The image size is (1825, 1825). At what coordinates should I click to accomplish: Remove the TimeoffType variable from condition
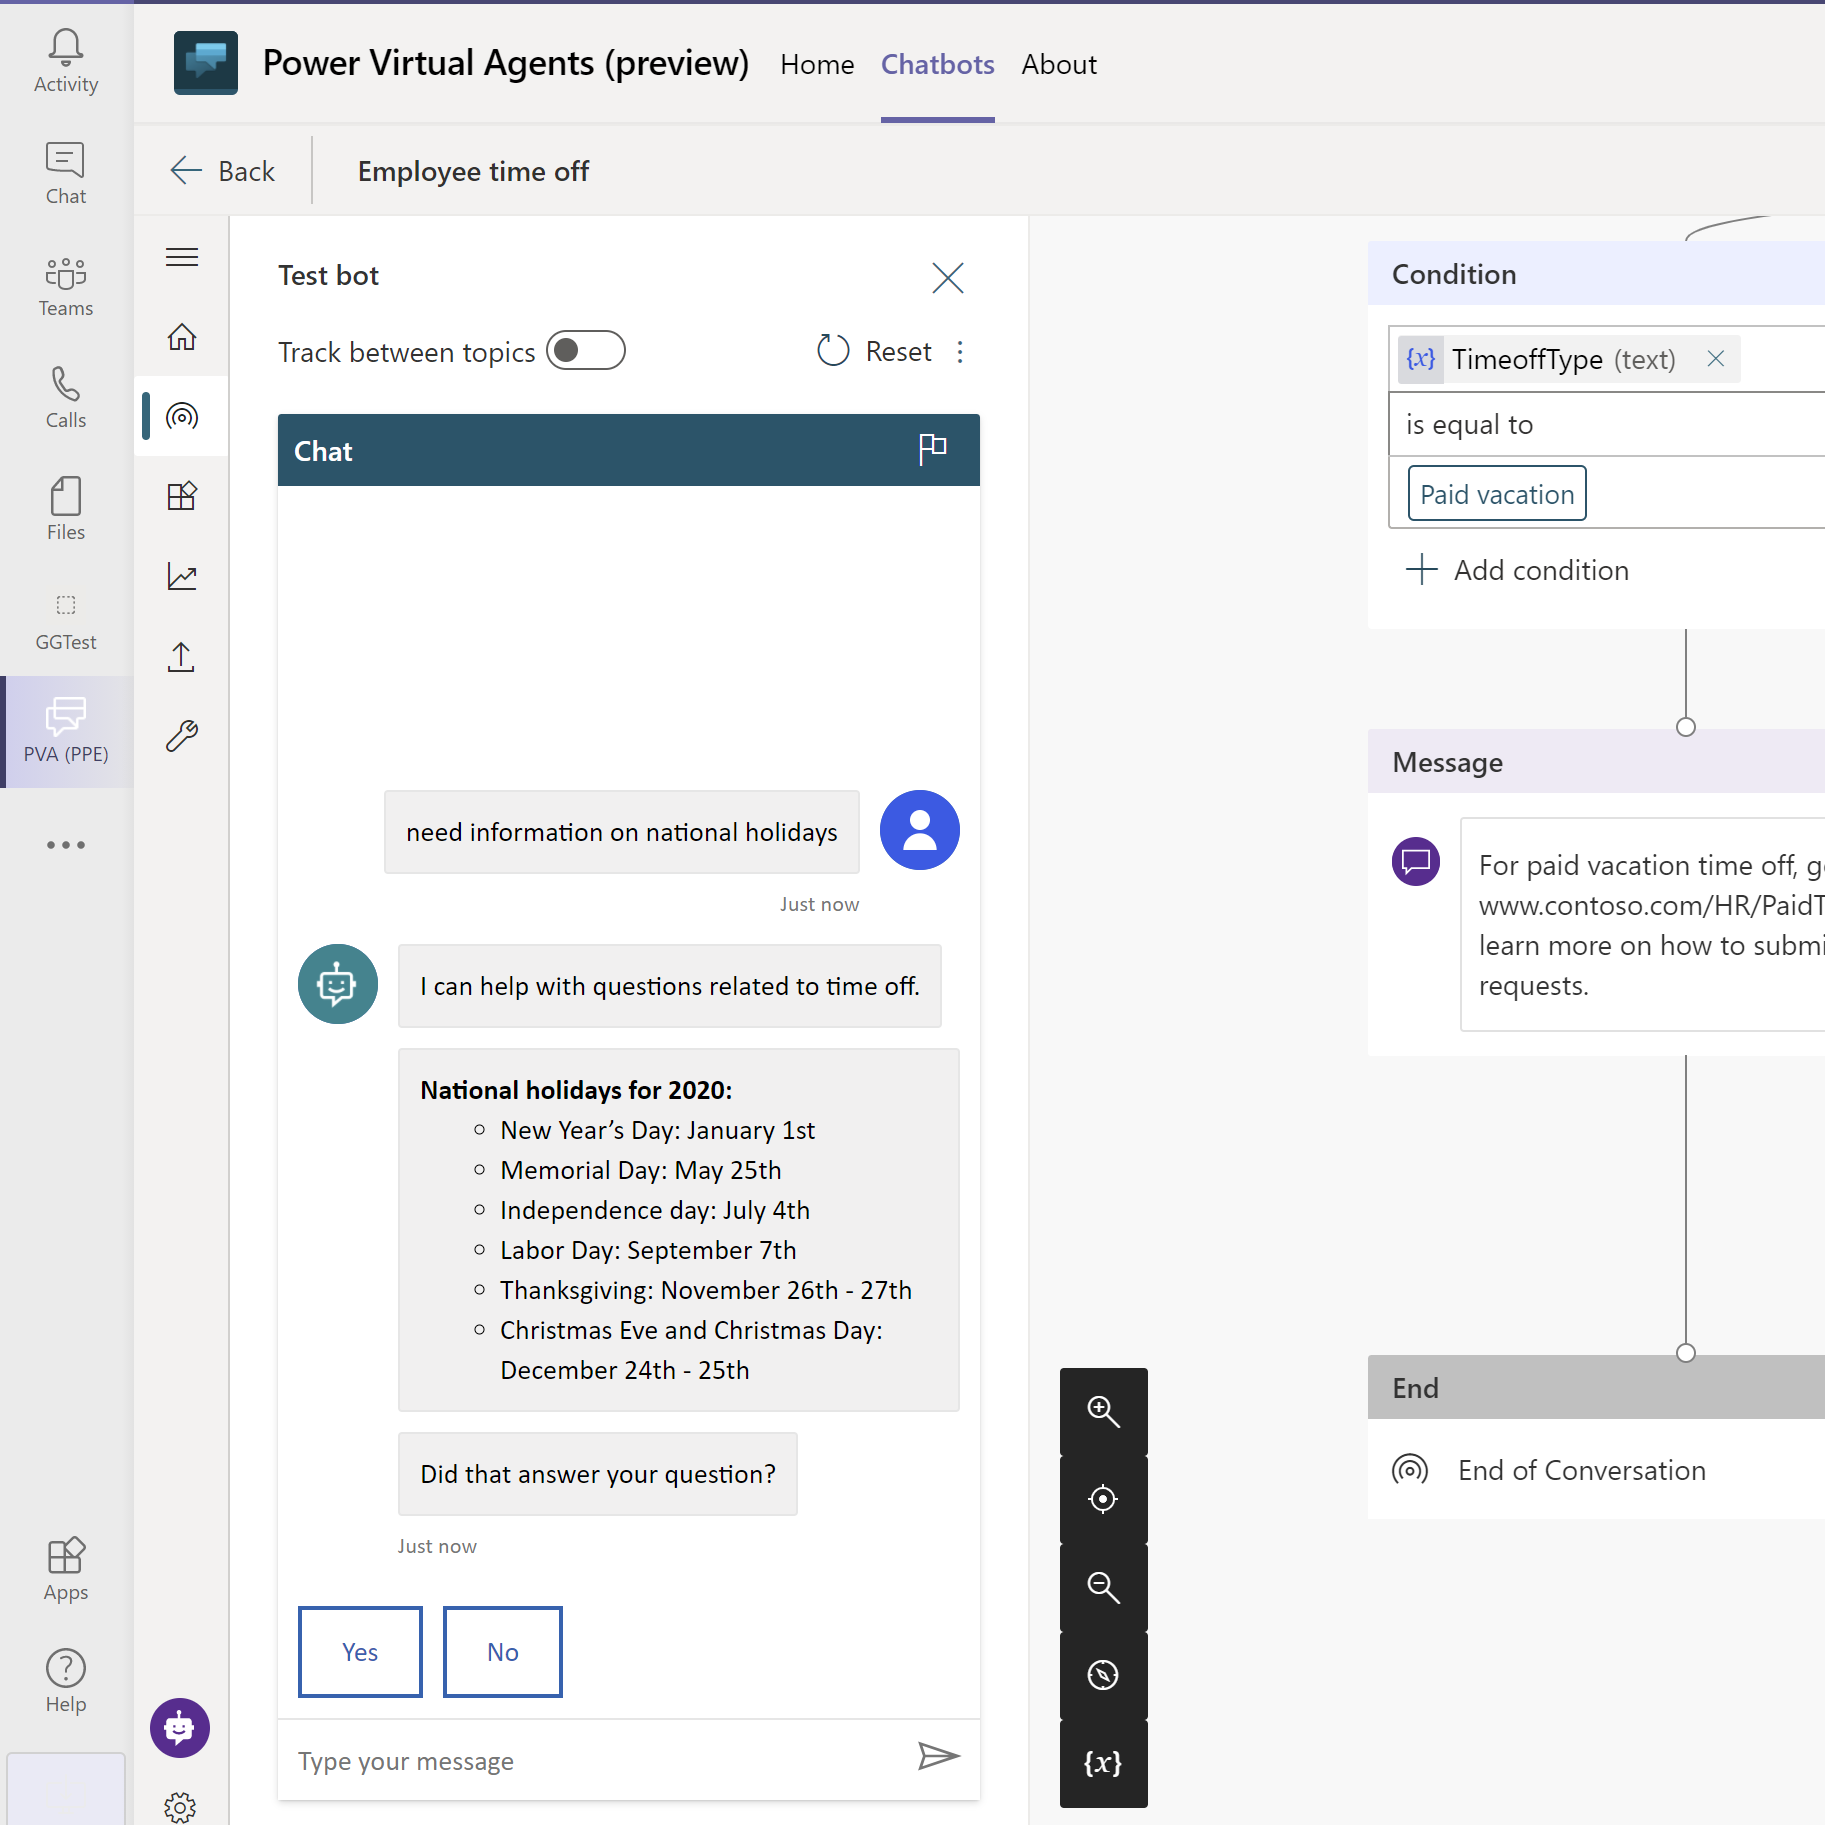coord(1716,358)
